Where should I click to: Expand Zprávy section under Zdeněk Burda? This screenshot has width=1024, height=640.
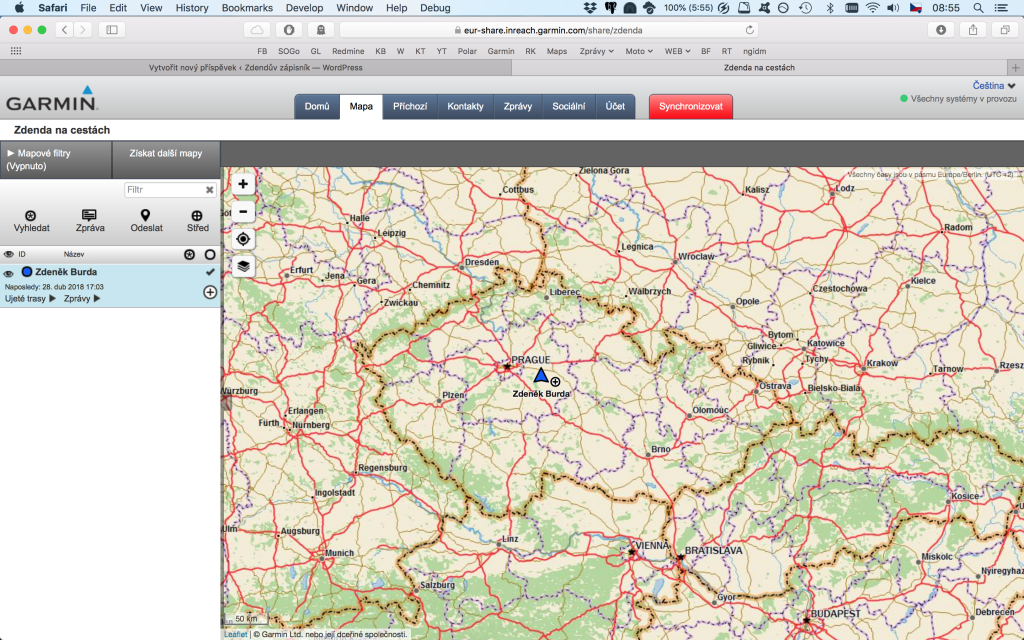pyautogui.click(x=82, y=298)
